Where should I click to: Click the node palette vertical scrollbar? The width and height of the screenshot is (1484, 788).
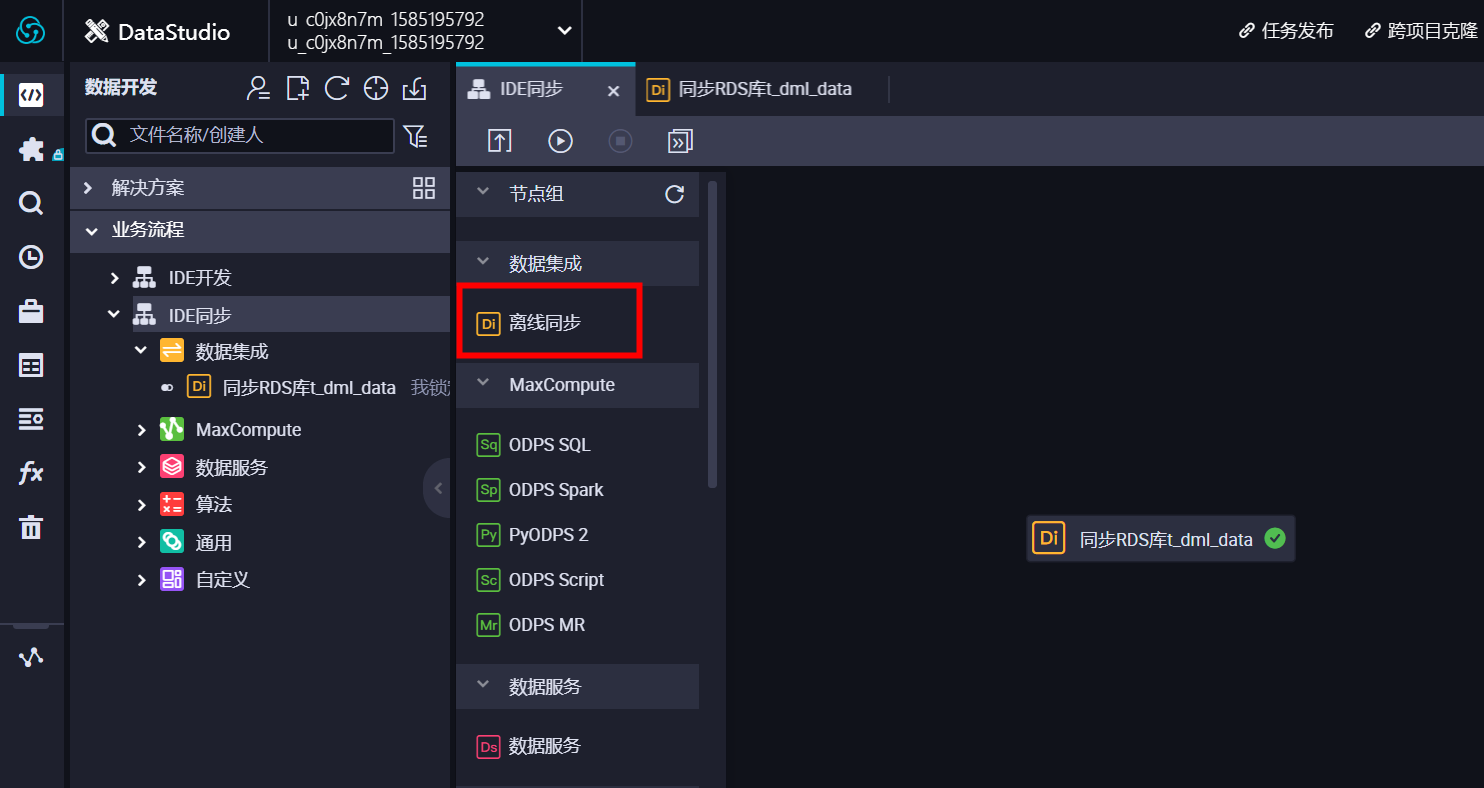click(712, 335)
